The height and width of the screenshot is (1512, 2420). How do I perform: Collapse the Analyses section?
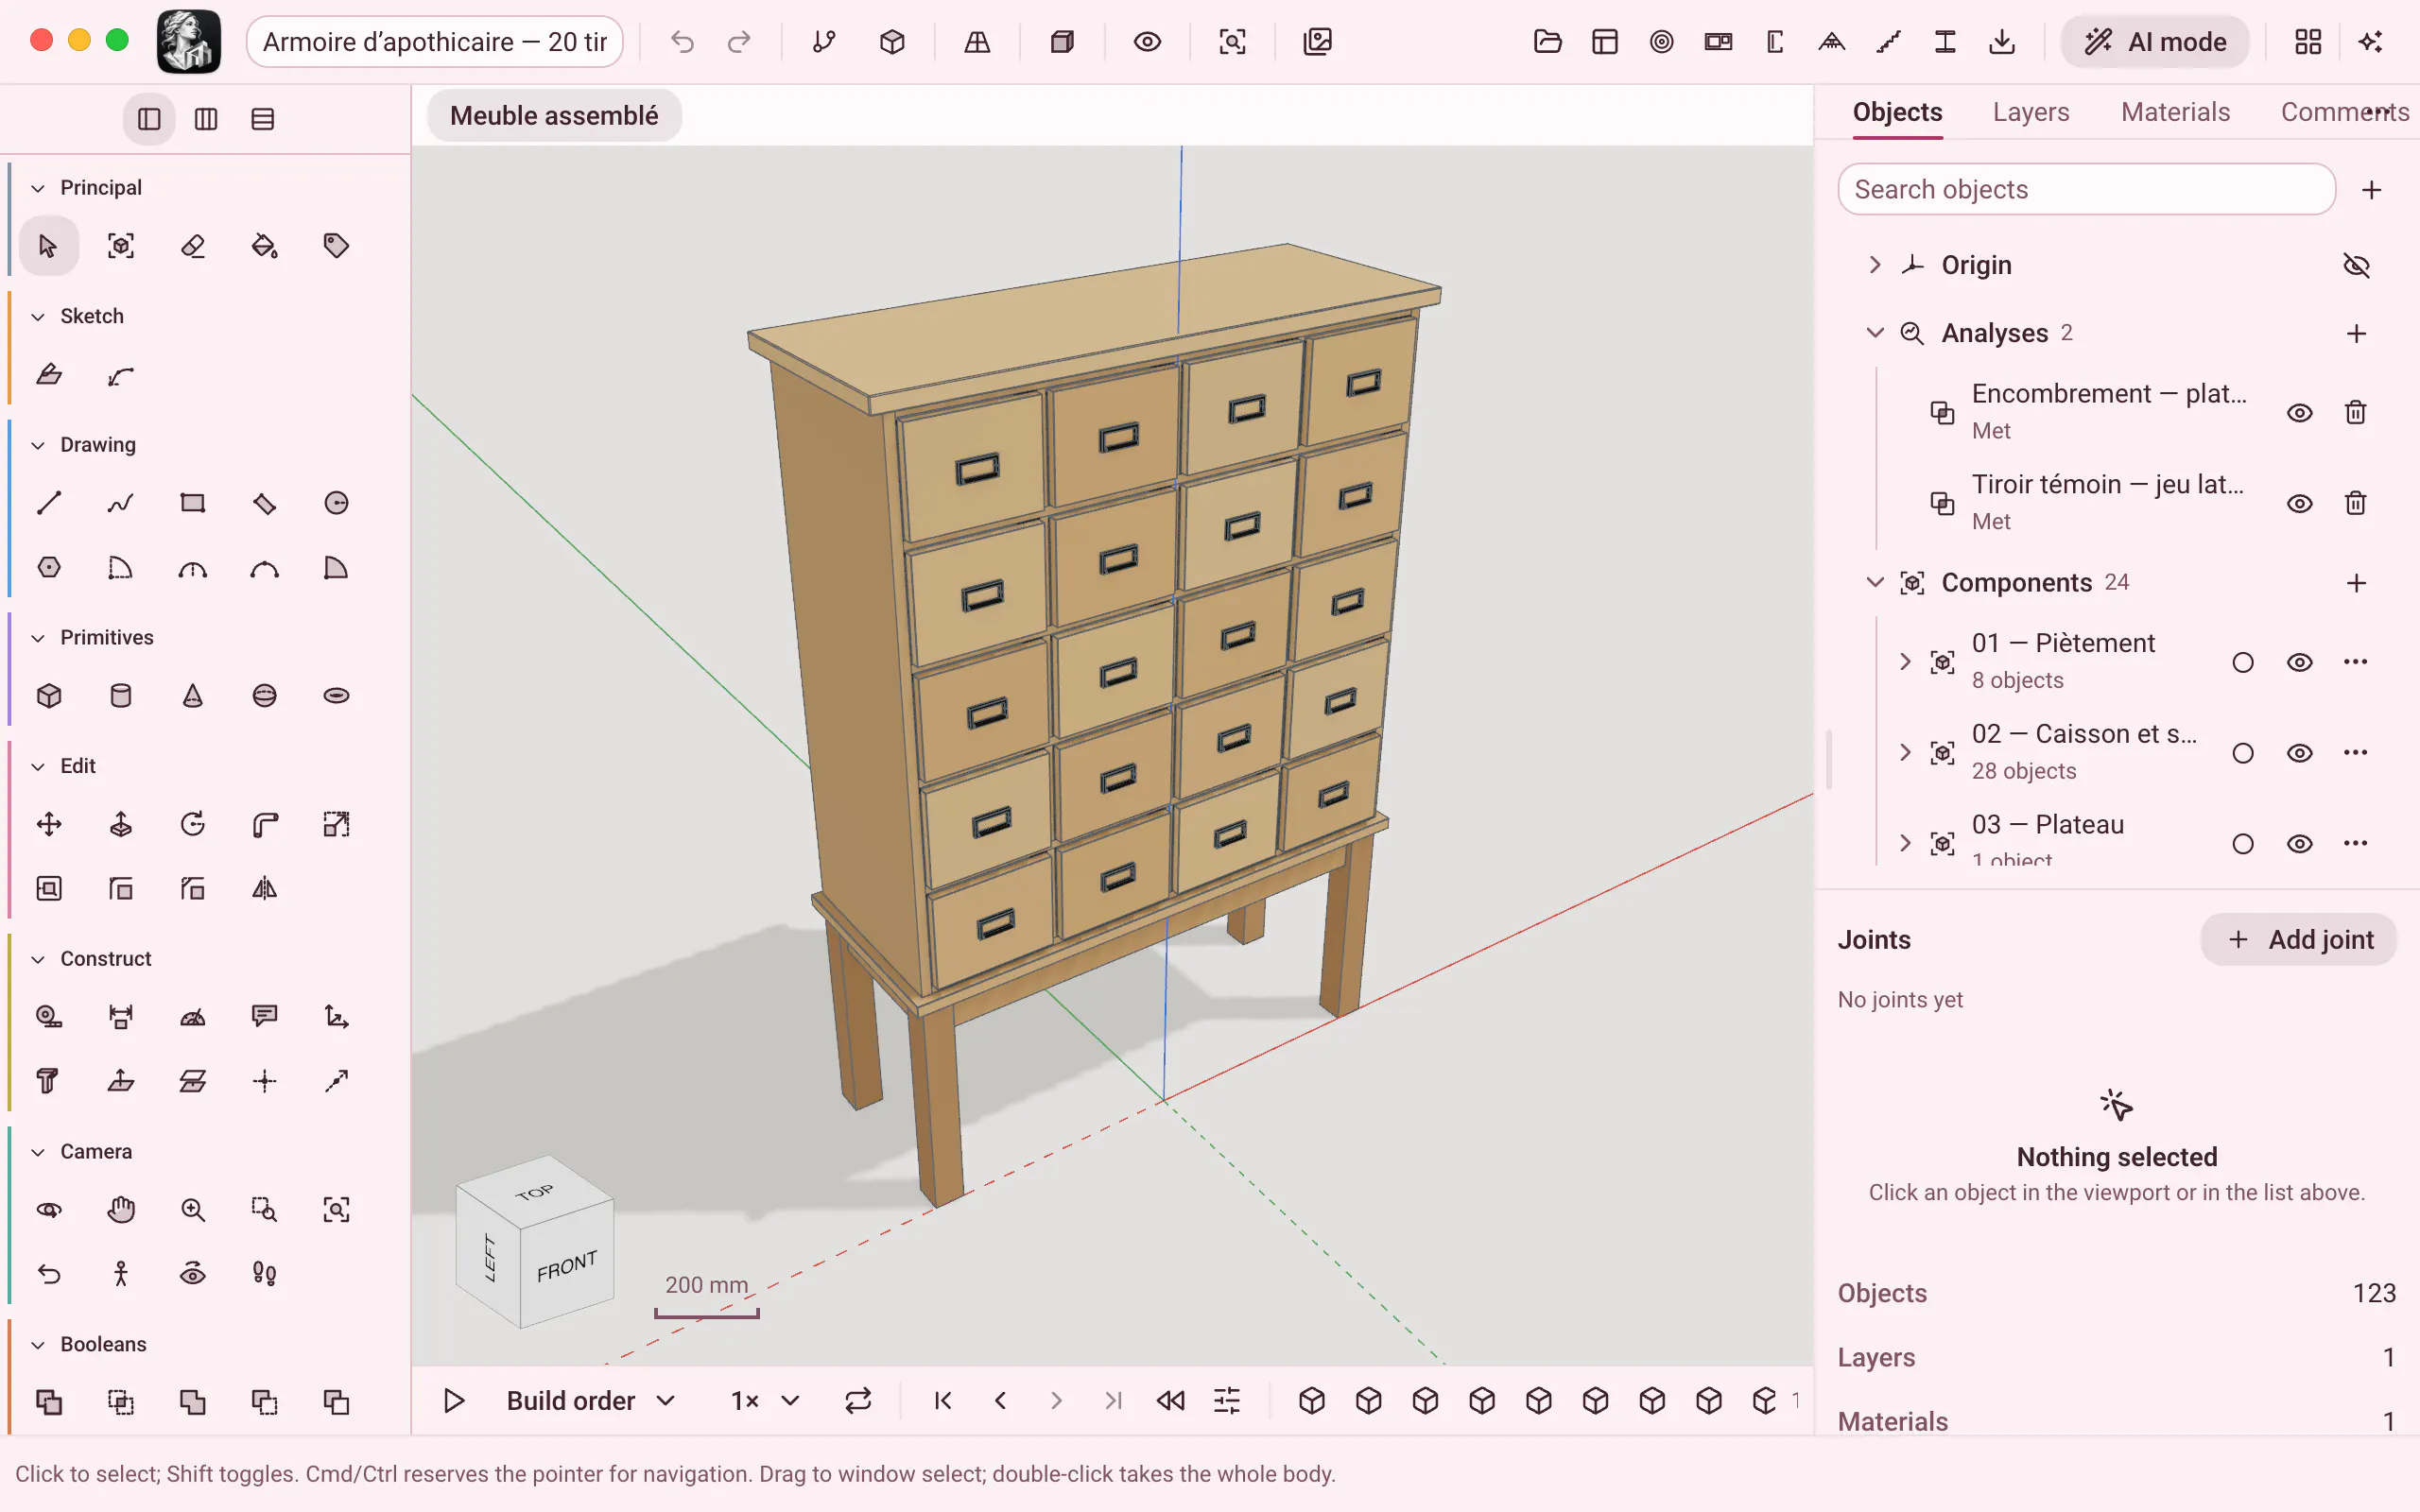(1875, 333)
